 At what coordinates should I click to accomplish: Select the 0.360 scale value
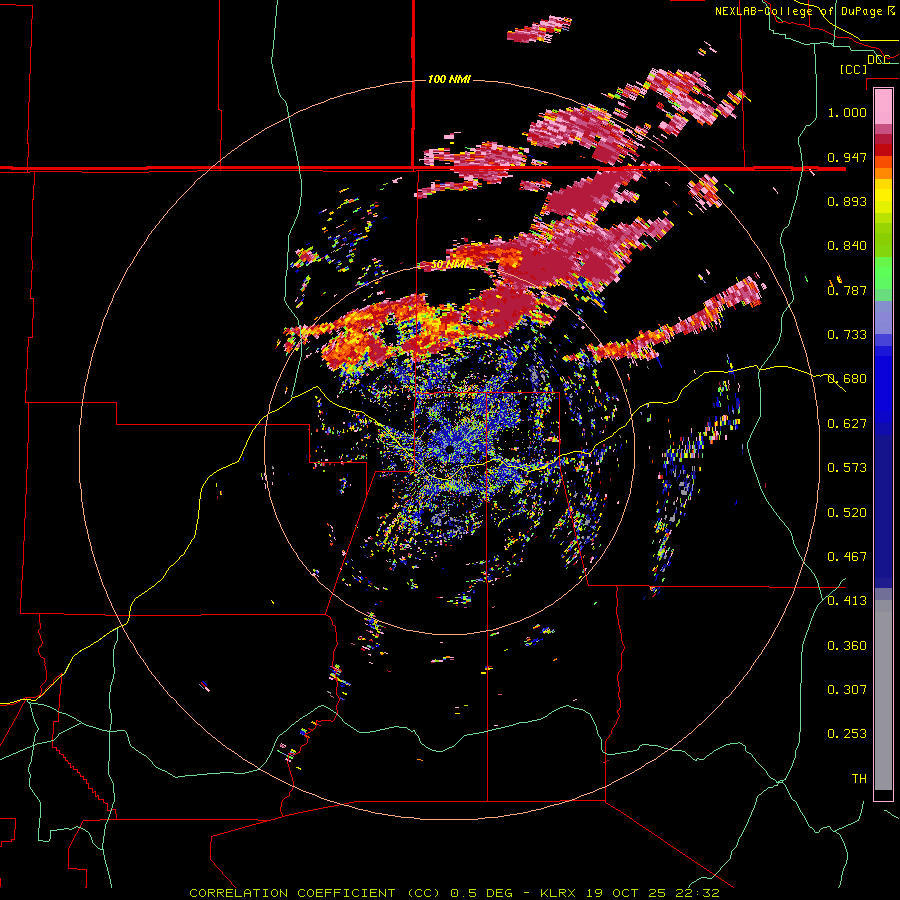pos(847,646)
